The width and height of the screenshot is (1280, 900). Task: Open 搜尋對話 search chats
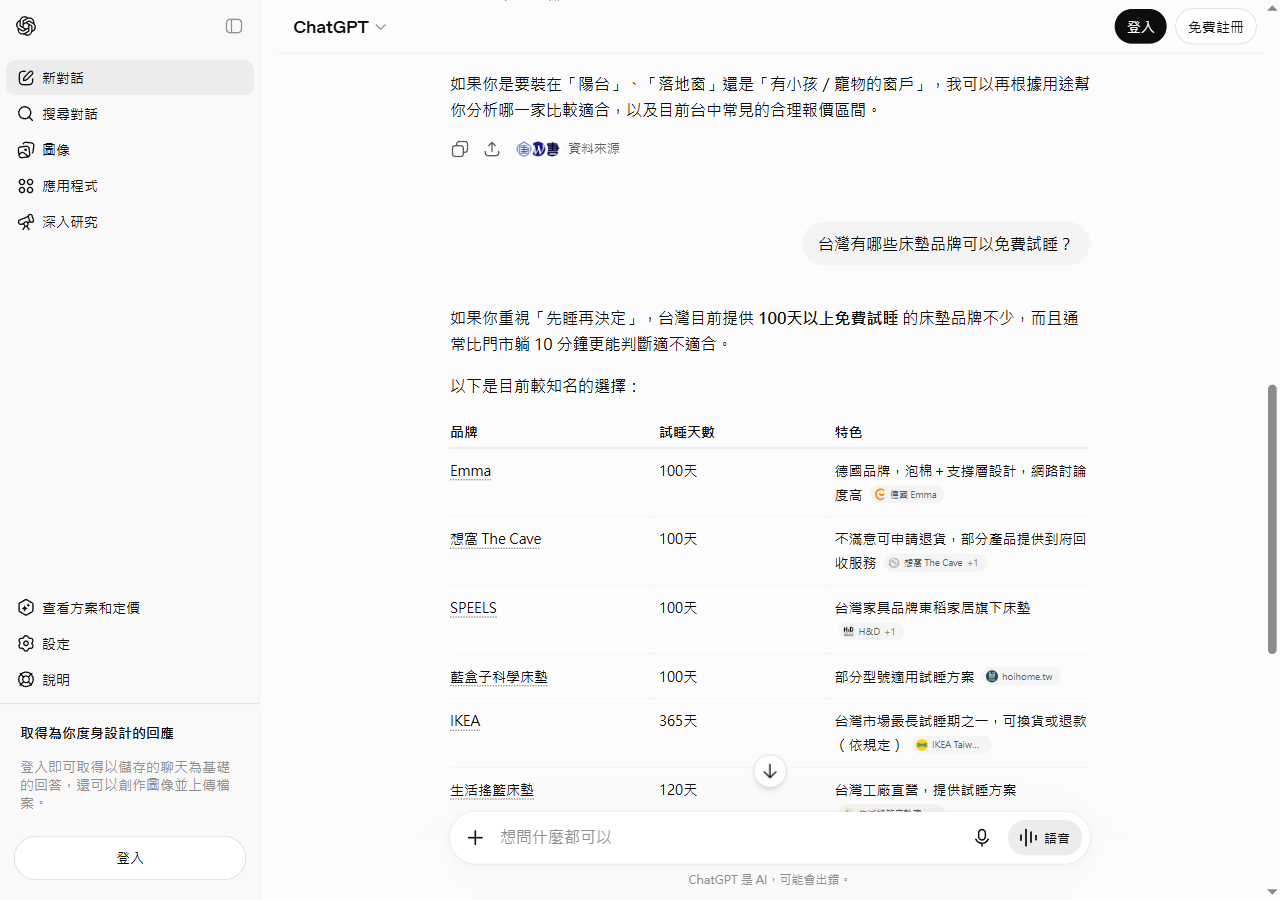pyautogui.click(x=130, y=114)
